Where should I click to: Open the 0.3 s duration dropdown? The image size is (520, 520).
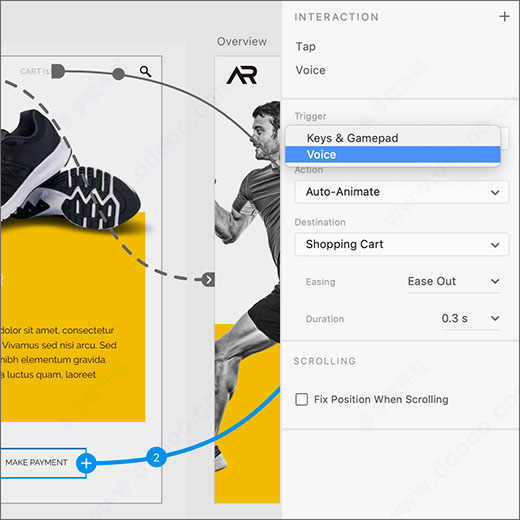tap(471, 319)
